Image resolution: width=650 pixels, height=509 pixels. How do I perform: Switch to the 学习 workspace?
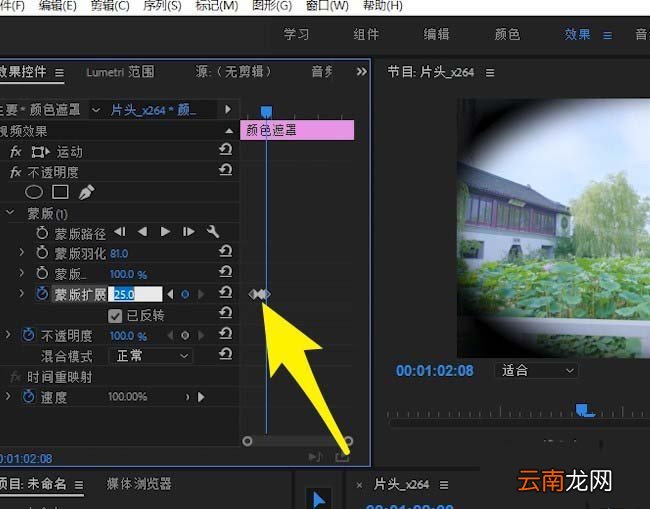[x=296, y=34]
